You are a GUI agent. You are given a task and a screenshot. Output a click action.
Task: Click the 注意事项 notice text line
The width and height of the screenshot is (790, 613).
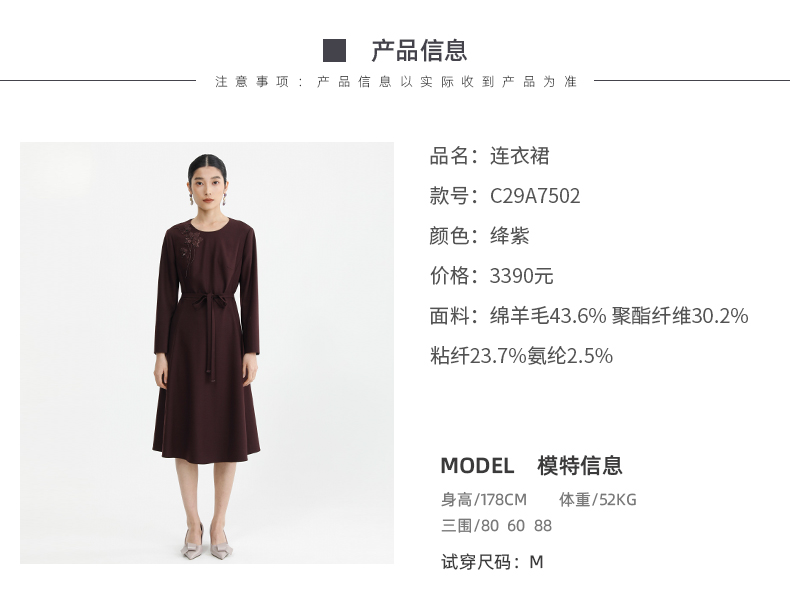[x=396, y=81]
